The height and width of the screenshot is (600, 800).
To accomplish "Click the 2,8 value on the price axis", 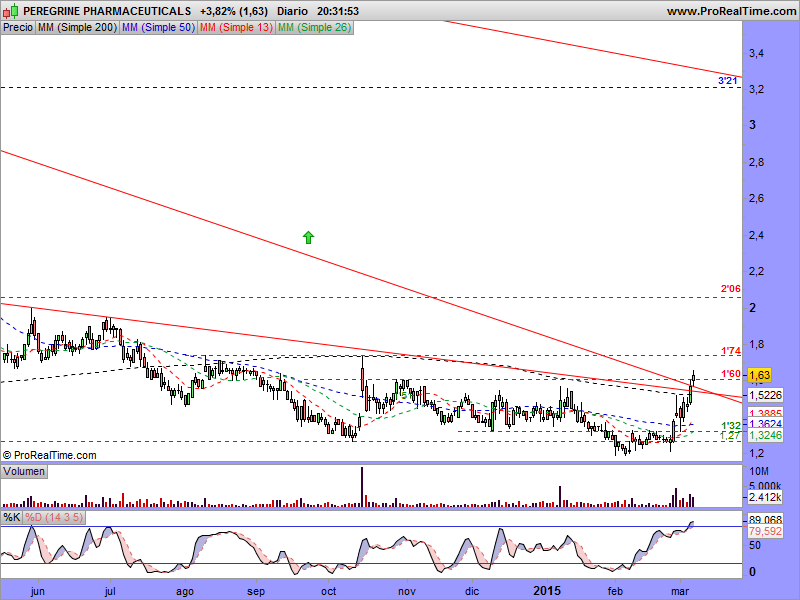I will tap(756, 162).
